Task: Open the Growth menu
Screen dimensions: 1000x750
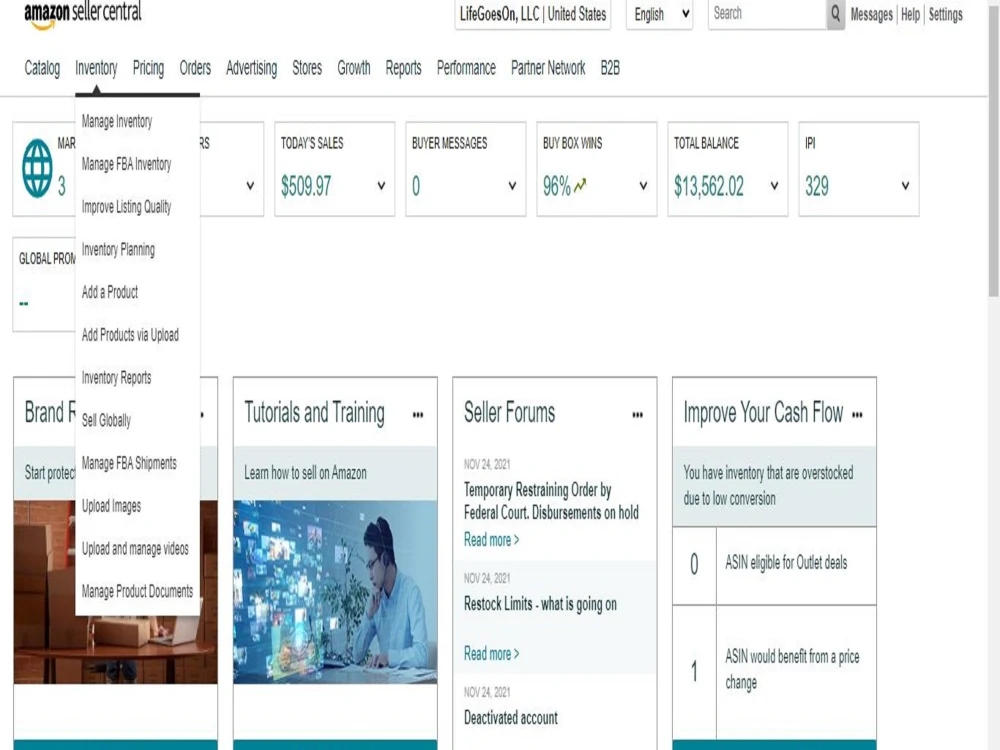Action: pos(353,68)
